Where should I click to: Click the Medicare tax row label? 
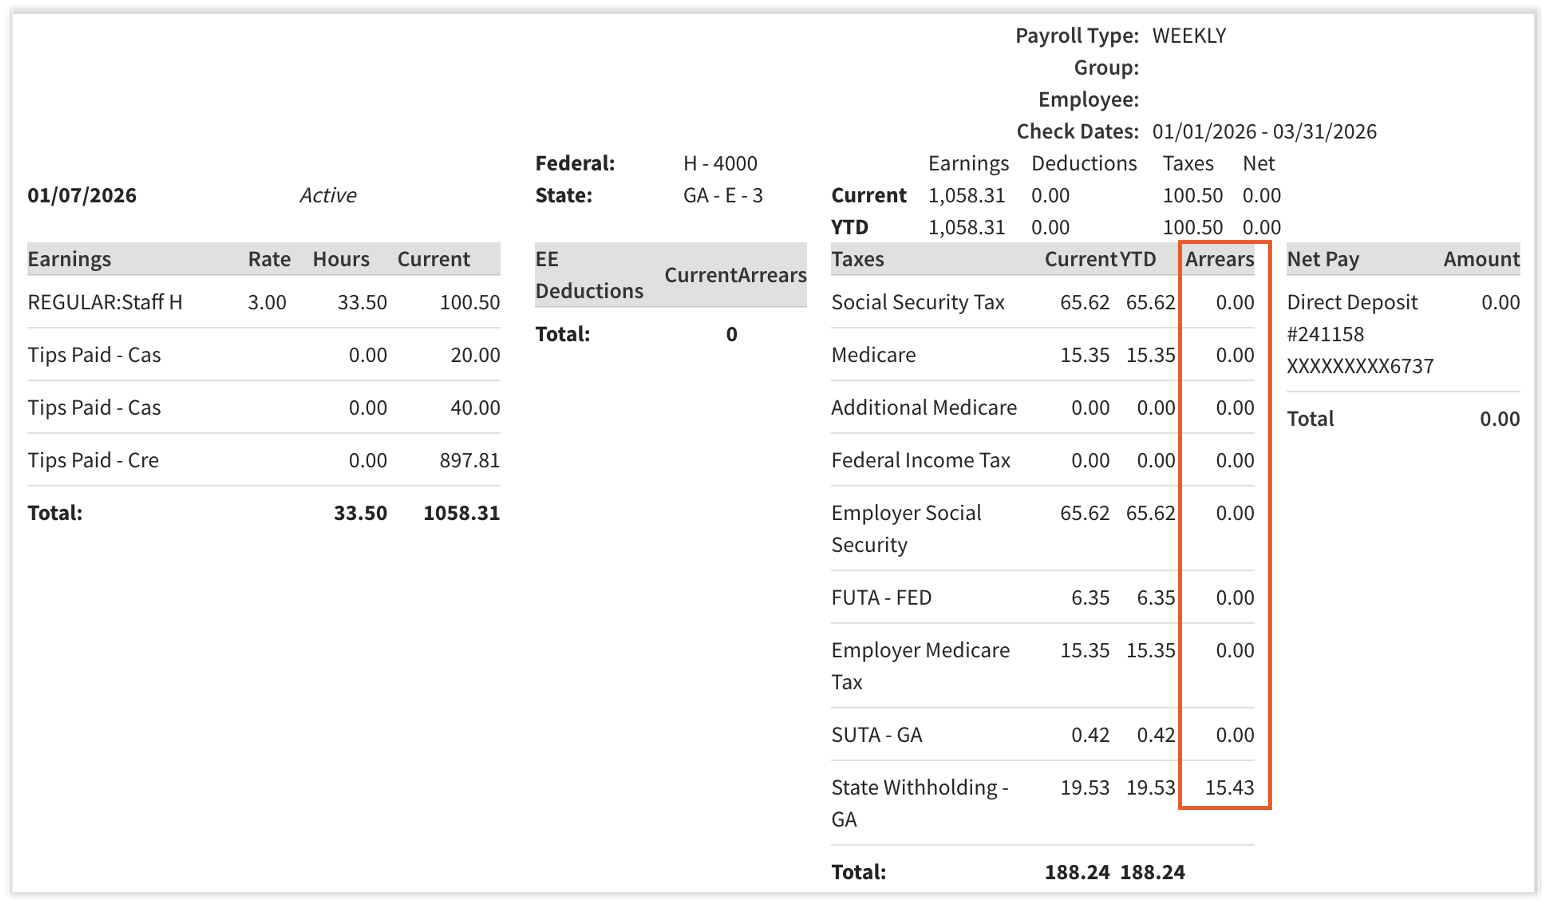click(x=873, y=355)
